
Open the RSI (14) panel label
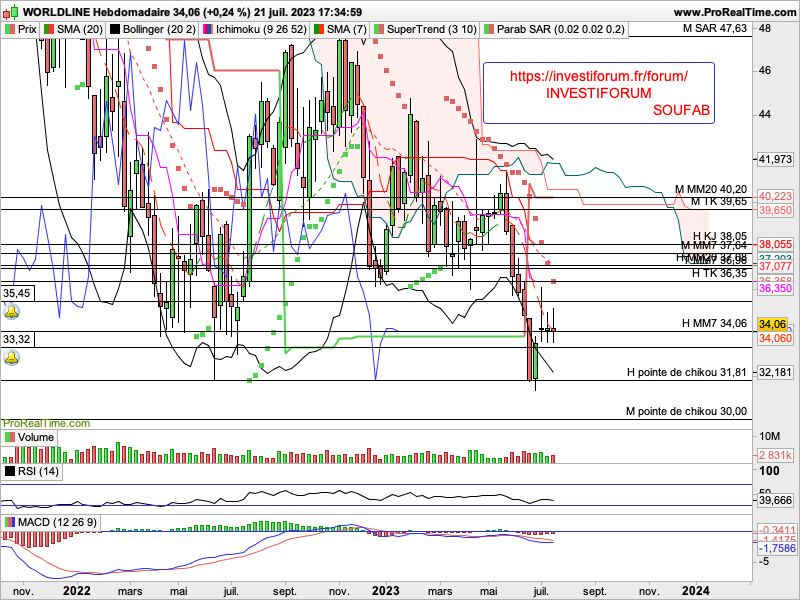coord(38,471)
